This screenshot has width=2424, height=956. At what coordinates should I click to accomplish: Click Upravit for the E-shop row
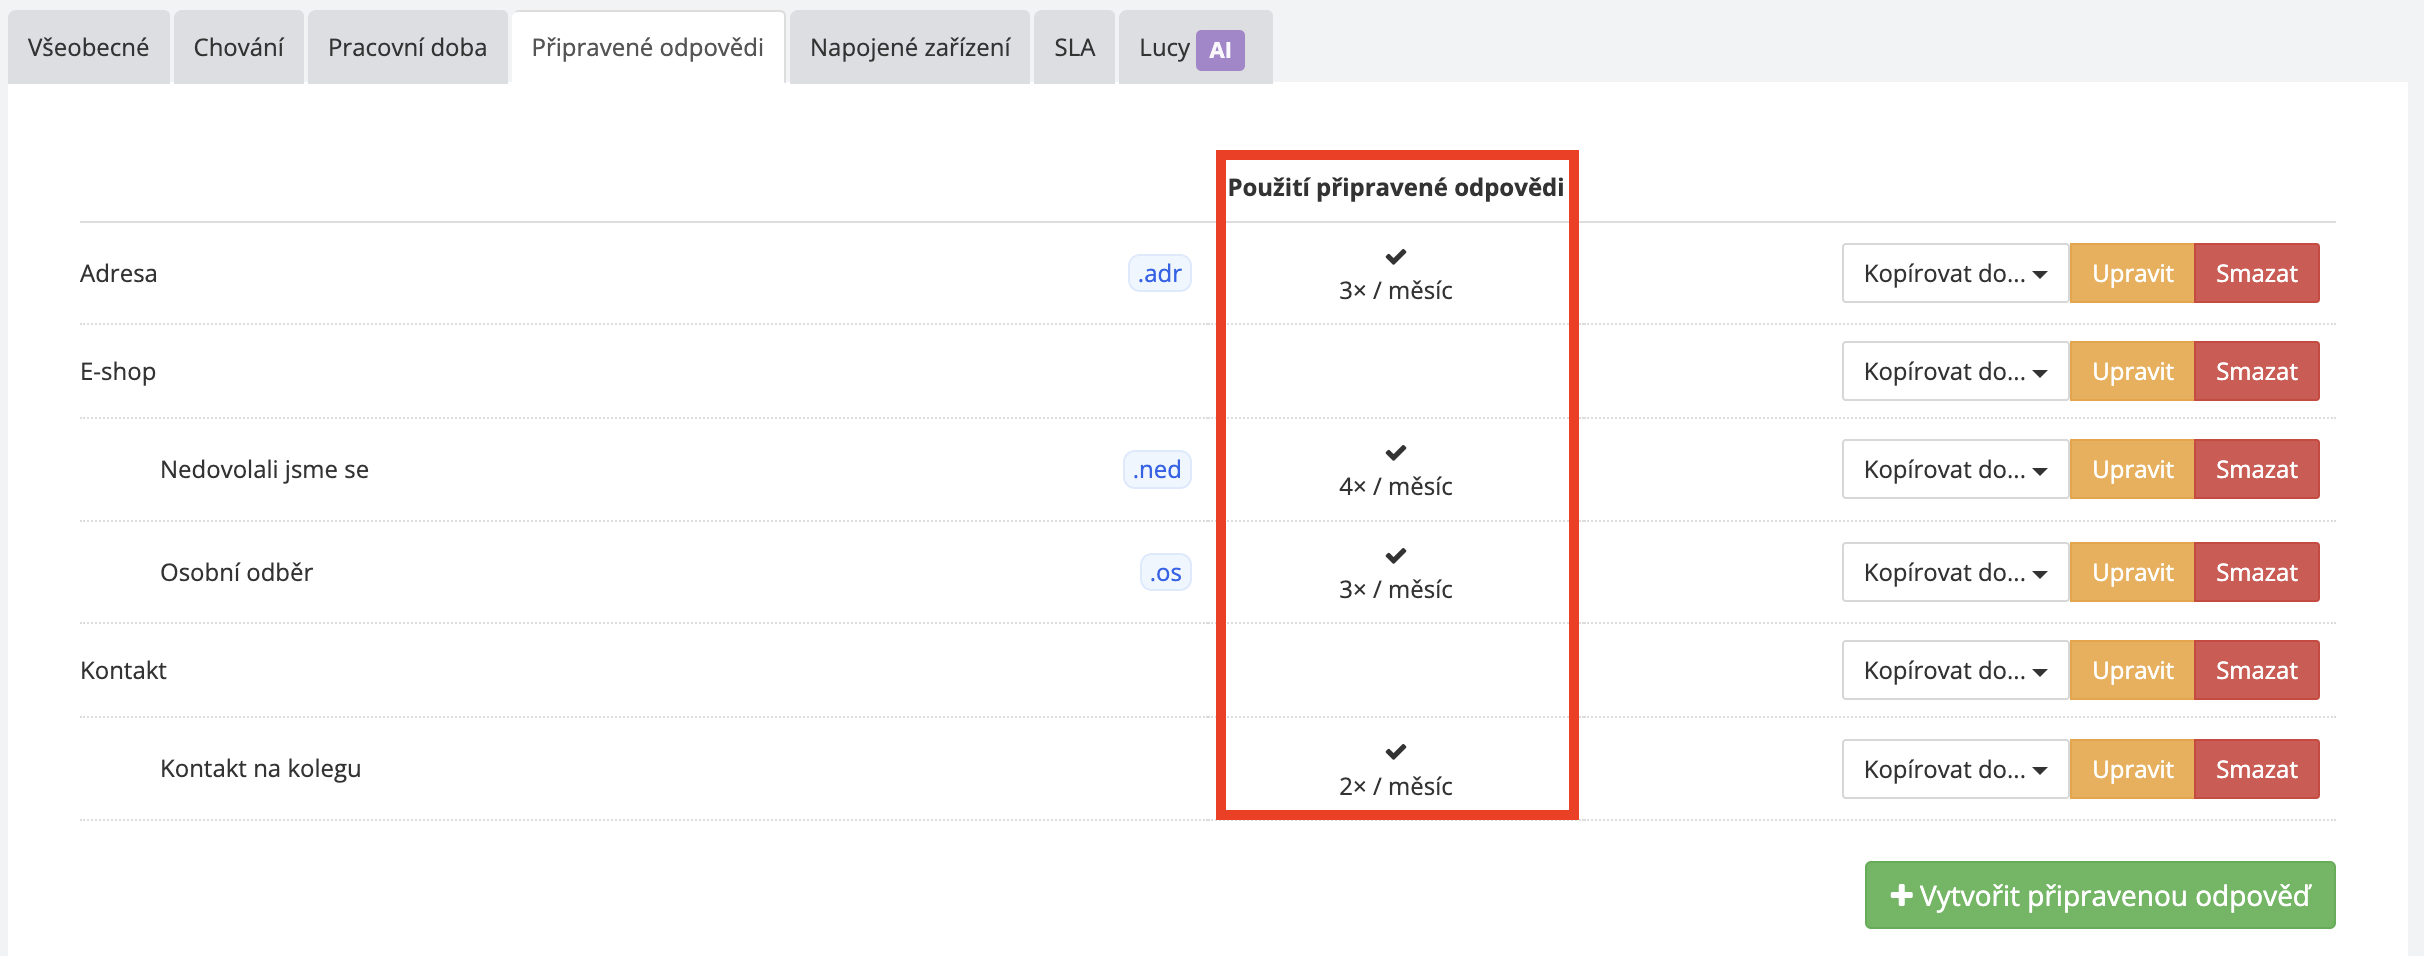pyautogui.click(x=2132, y=371)
